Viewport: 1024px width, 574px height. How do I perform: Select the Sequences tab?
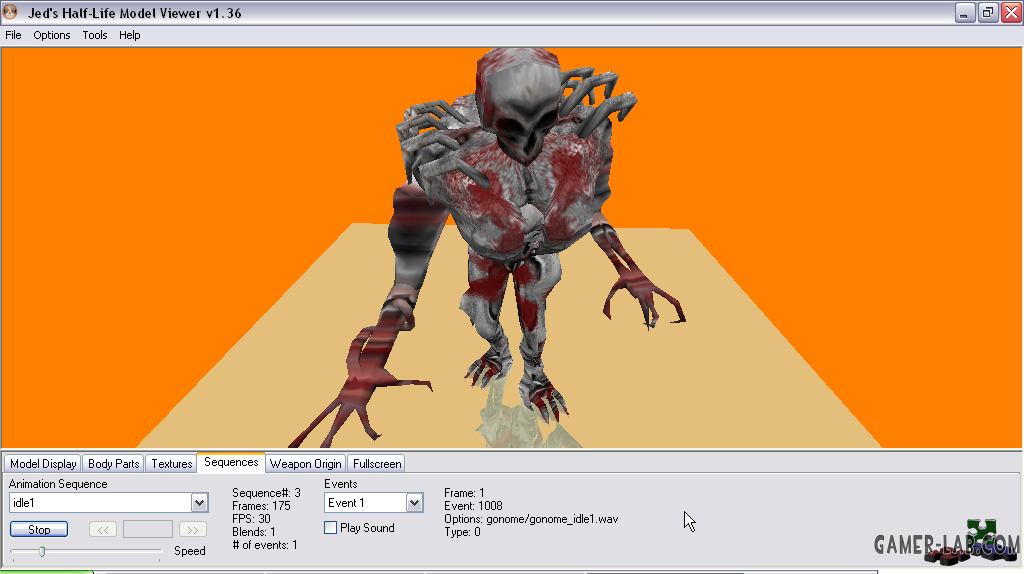[x=231, y=462]
